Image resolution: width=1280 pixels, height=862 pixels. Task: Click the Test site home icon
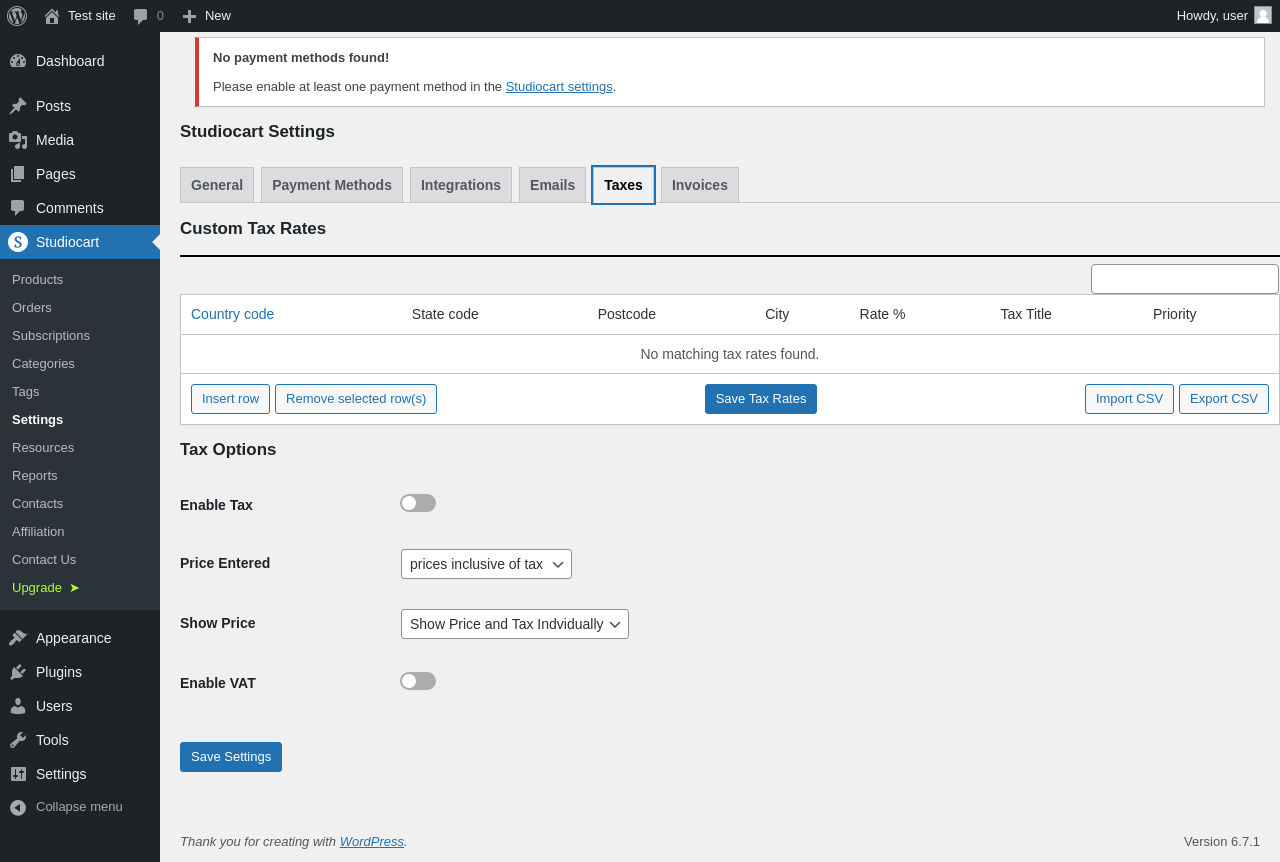click(52, 16)
